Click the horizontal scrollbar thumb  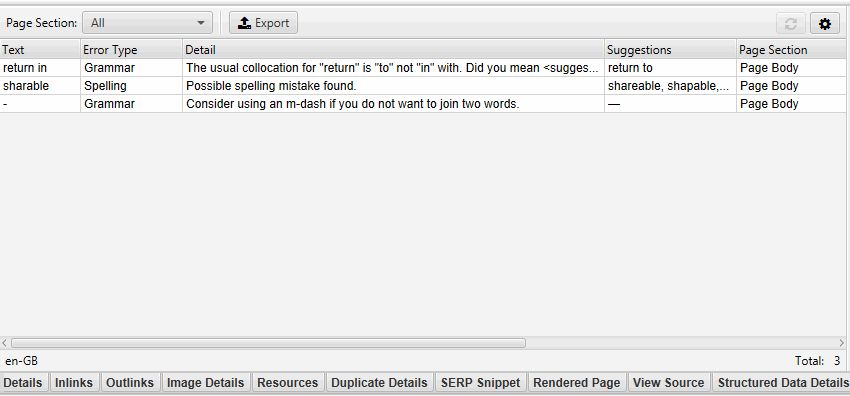click(x=268, y=343)
